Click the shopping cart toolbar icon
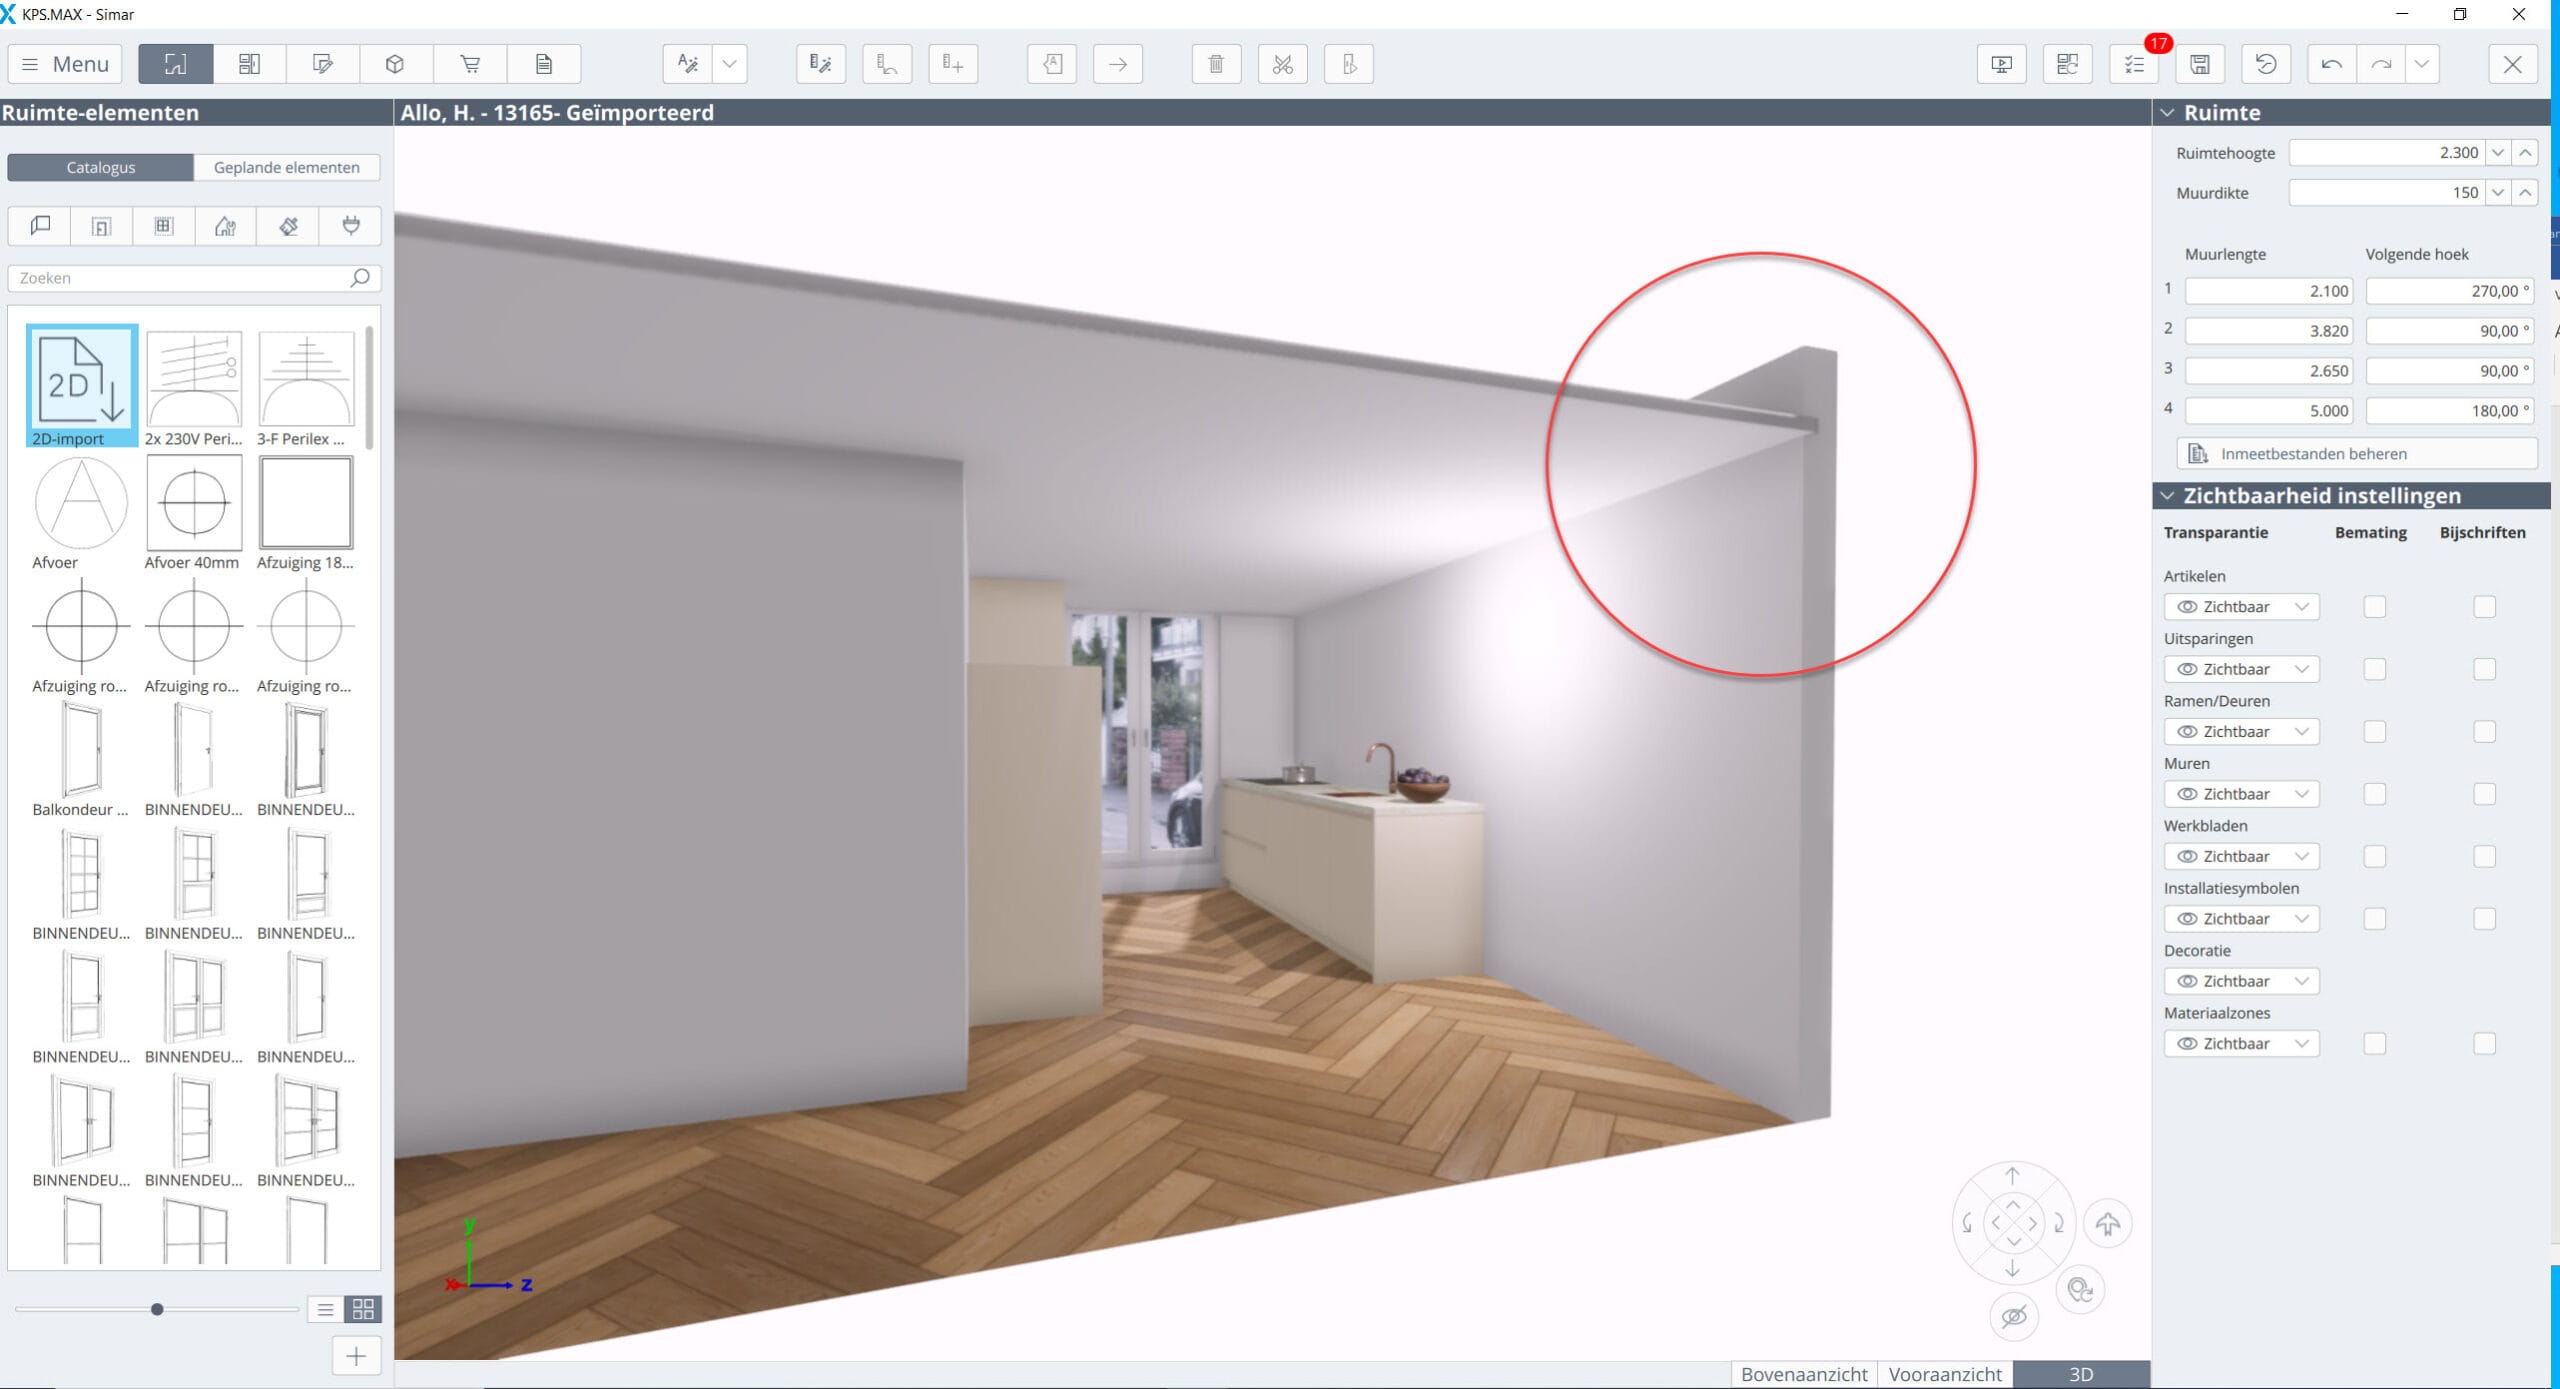The width and height of the screenshot is (2560, 1389). click(470, 64)
